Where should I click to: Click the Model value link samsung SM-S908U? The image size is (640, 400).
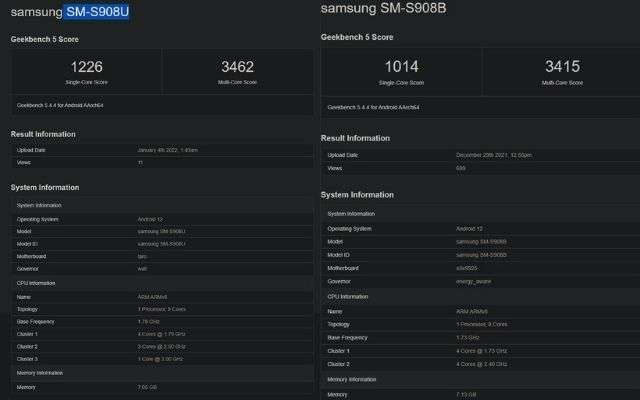[x=161, y=231]
